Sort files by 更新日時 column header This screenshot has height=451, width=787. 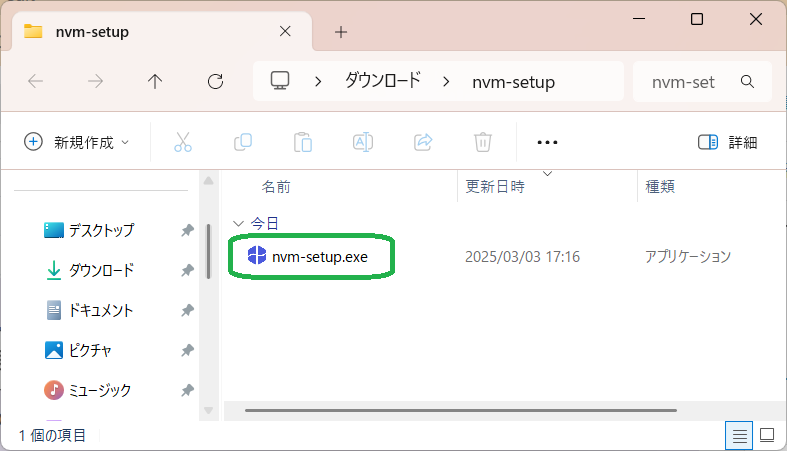(x=495, y=187)
